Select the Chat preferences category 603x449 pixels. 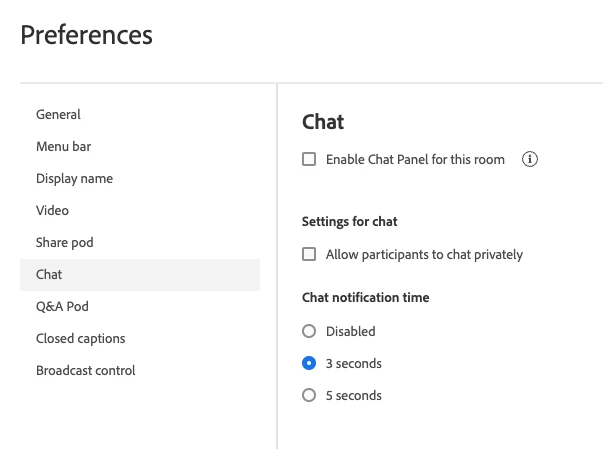point(49,275)
